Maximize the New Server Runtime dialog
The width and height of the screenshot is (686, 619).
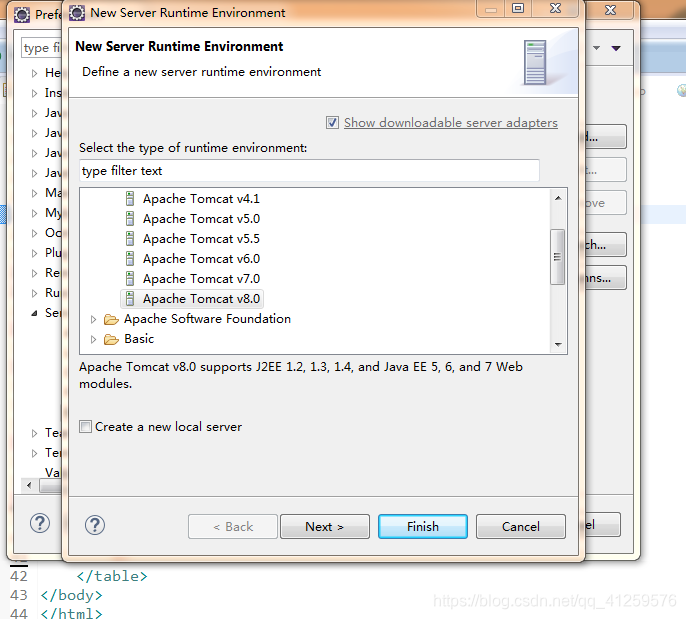click(518, 8)
